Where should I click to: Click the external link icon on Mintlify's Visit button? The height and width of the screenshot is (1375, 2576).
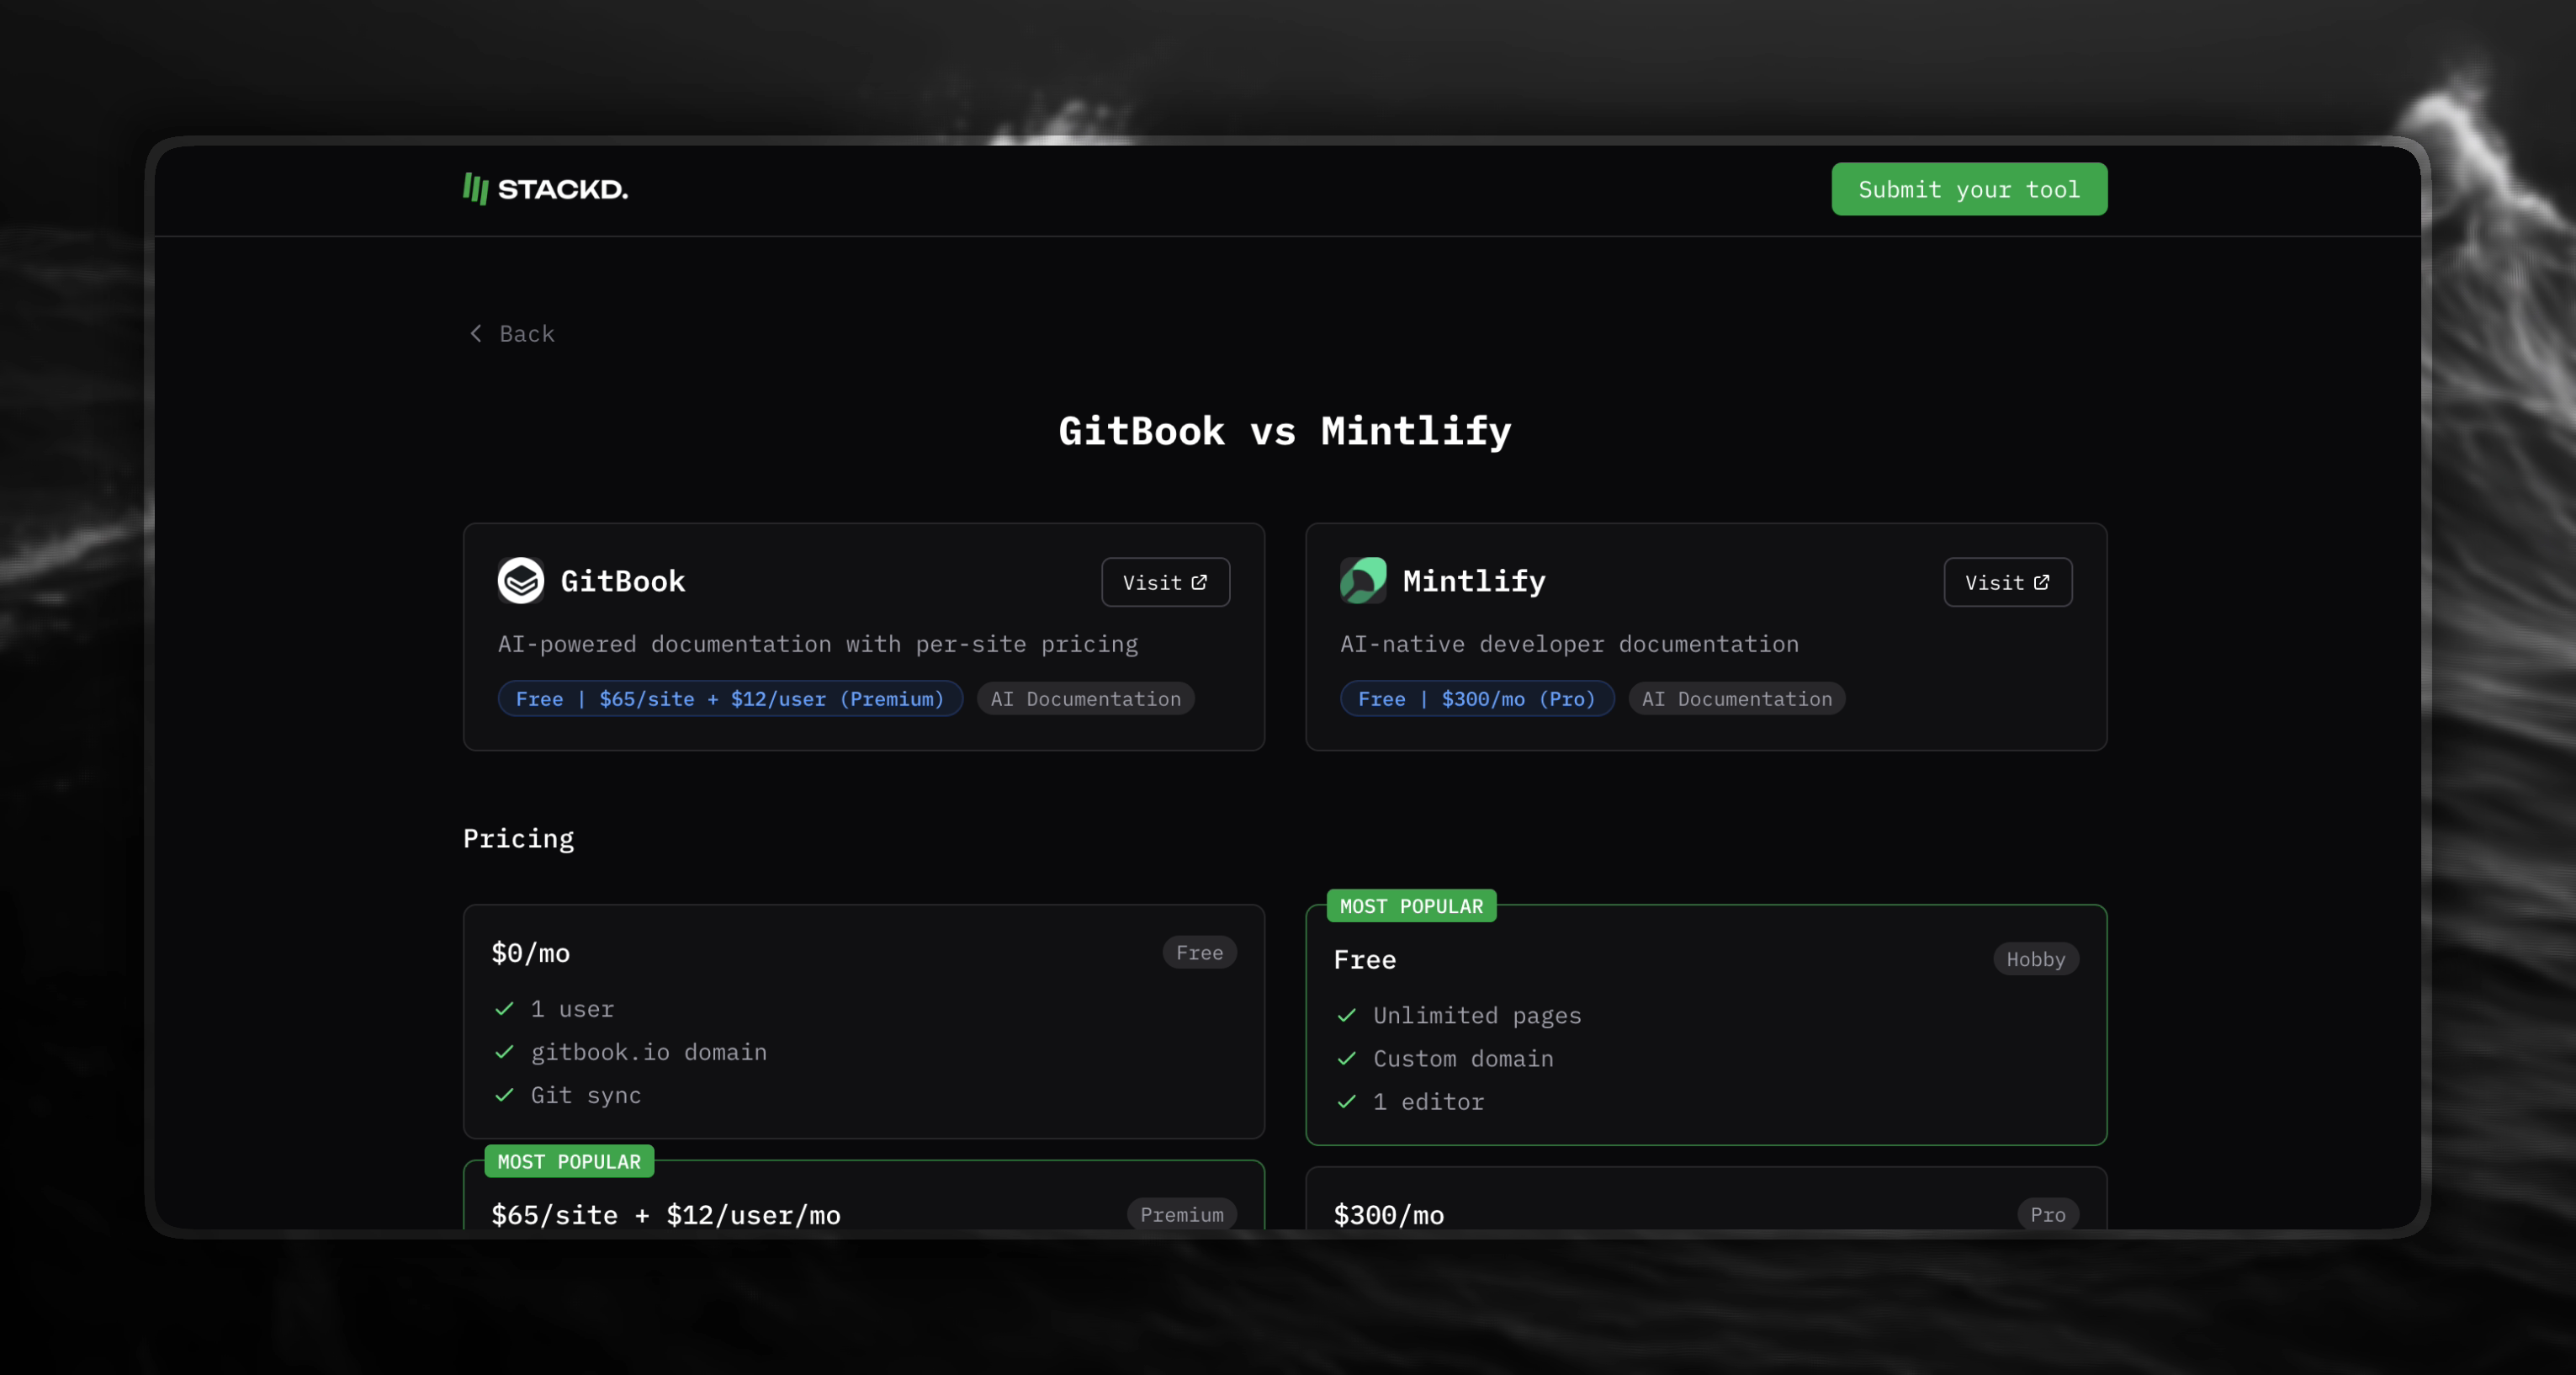pos(2041,581)
